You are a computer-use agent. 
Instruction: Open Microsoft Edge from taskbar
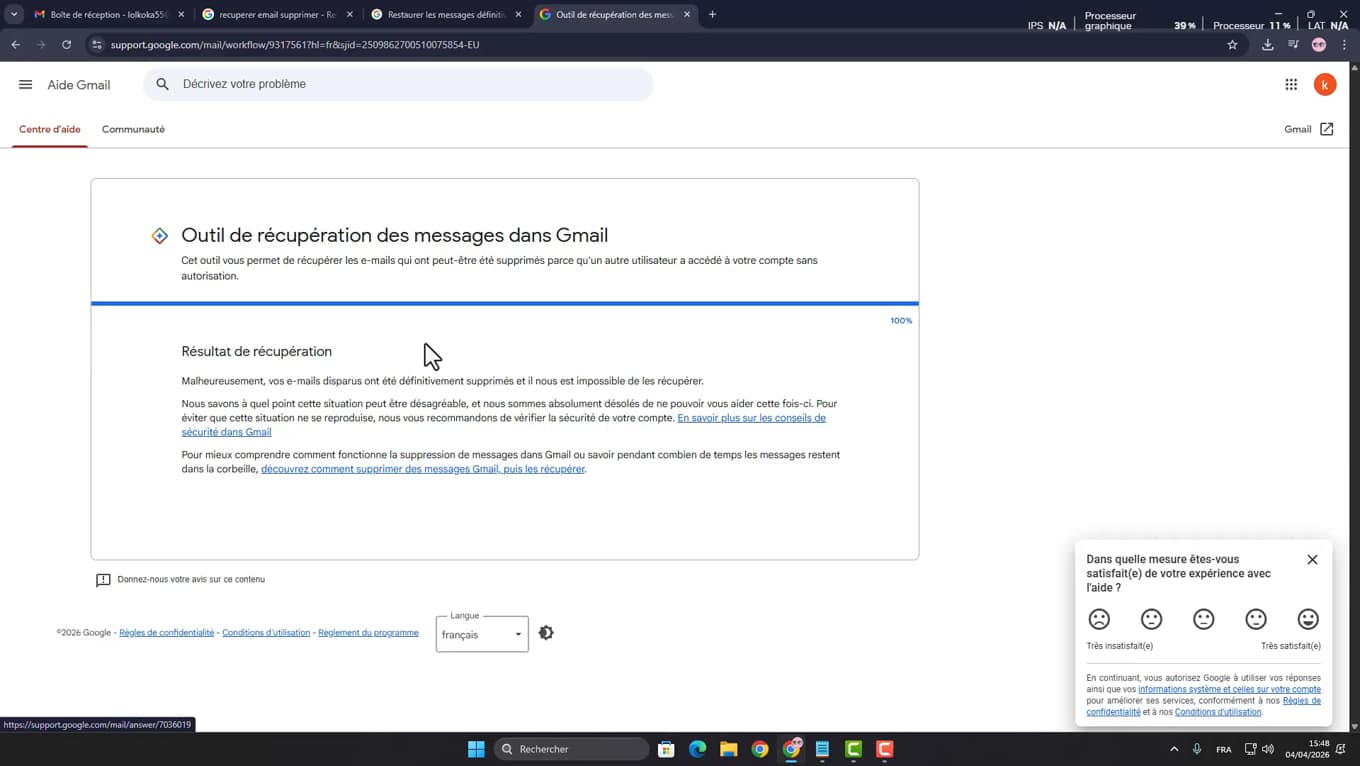pyautogui.click(x=697, y=749)
